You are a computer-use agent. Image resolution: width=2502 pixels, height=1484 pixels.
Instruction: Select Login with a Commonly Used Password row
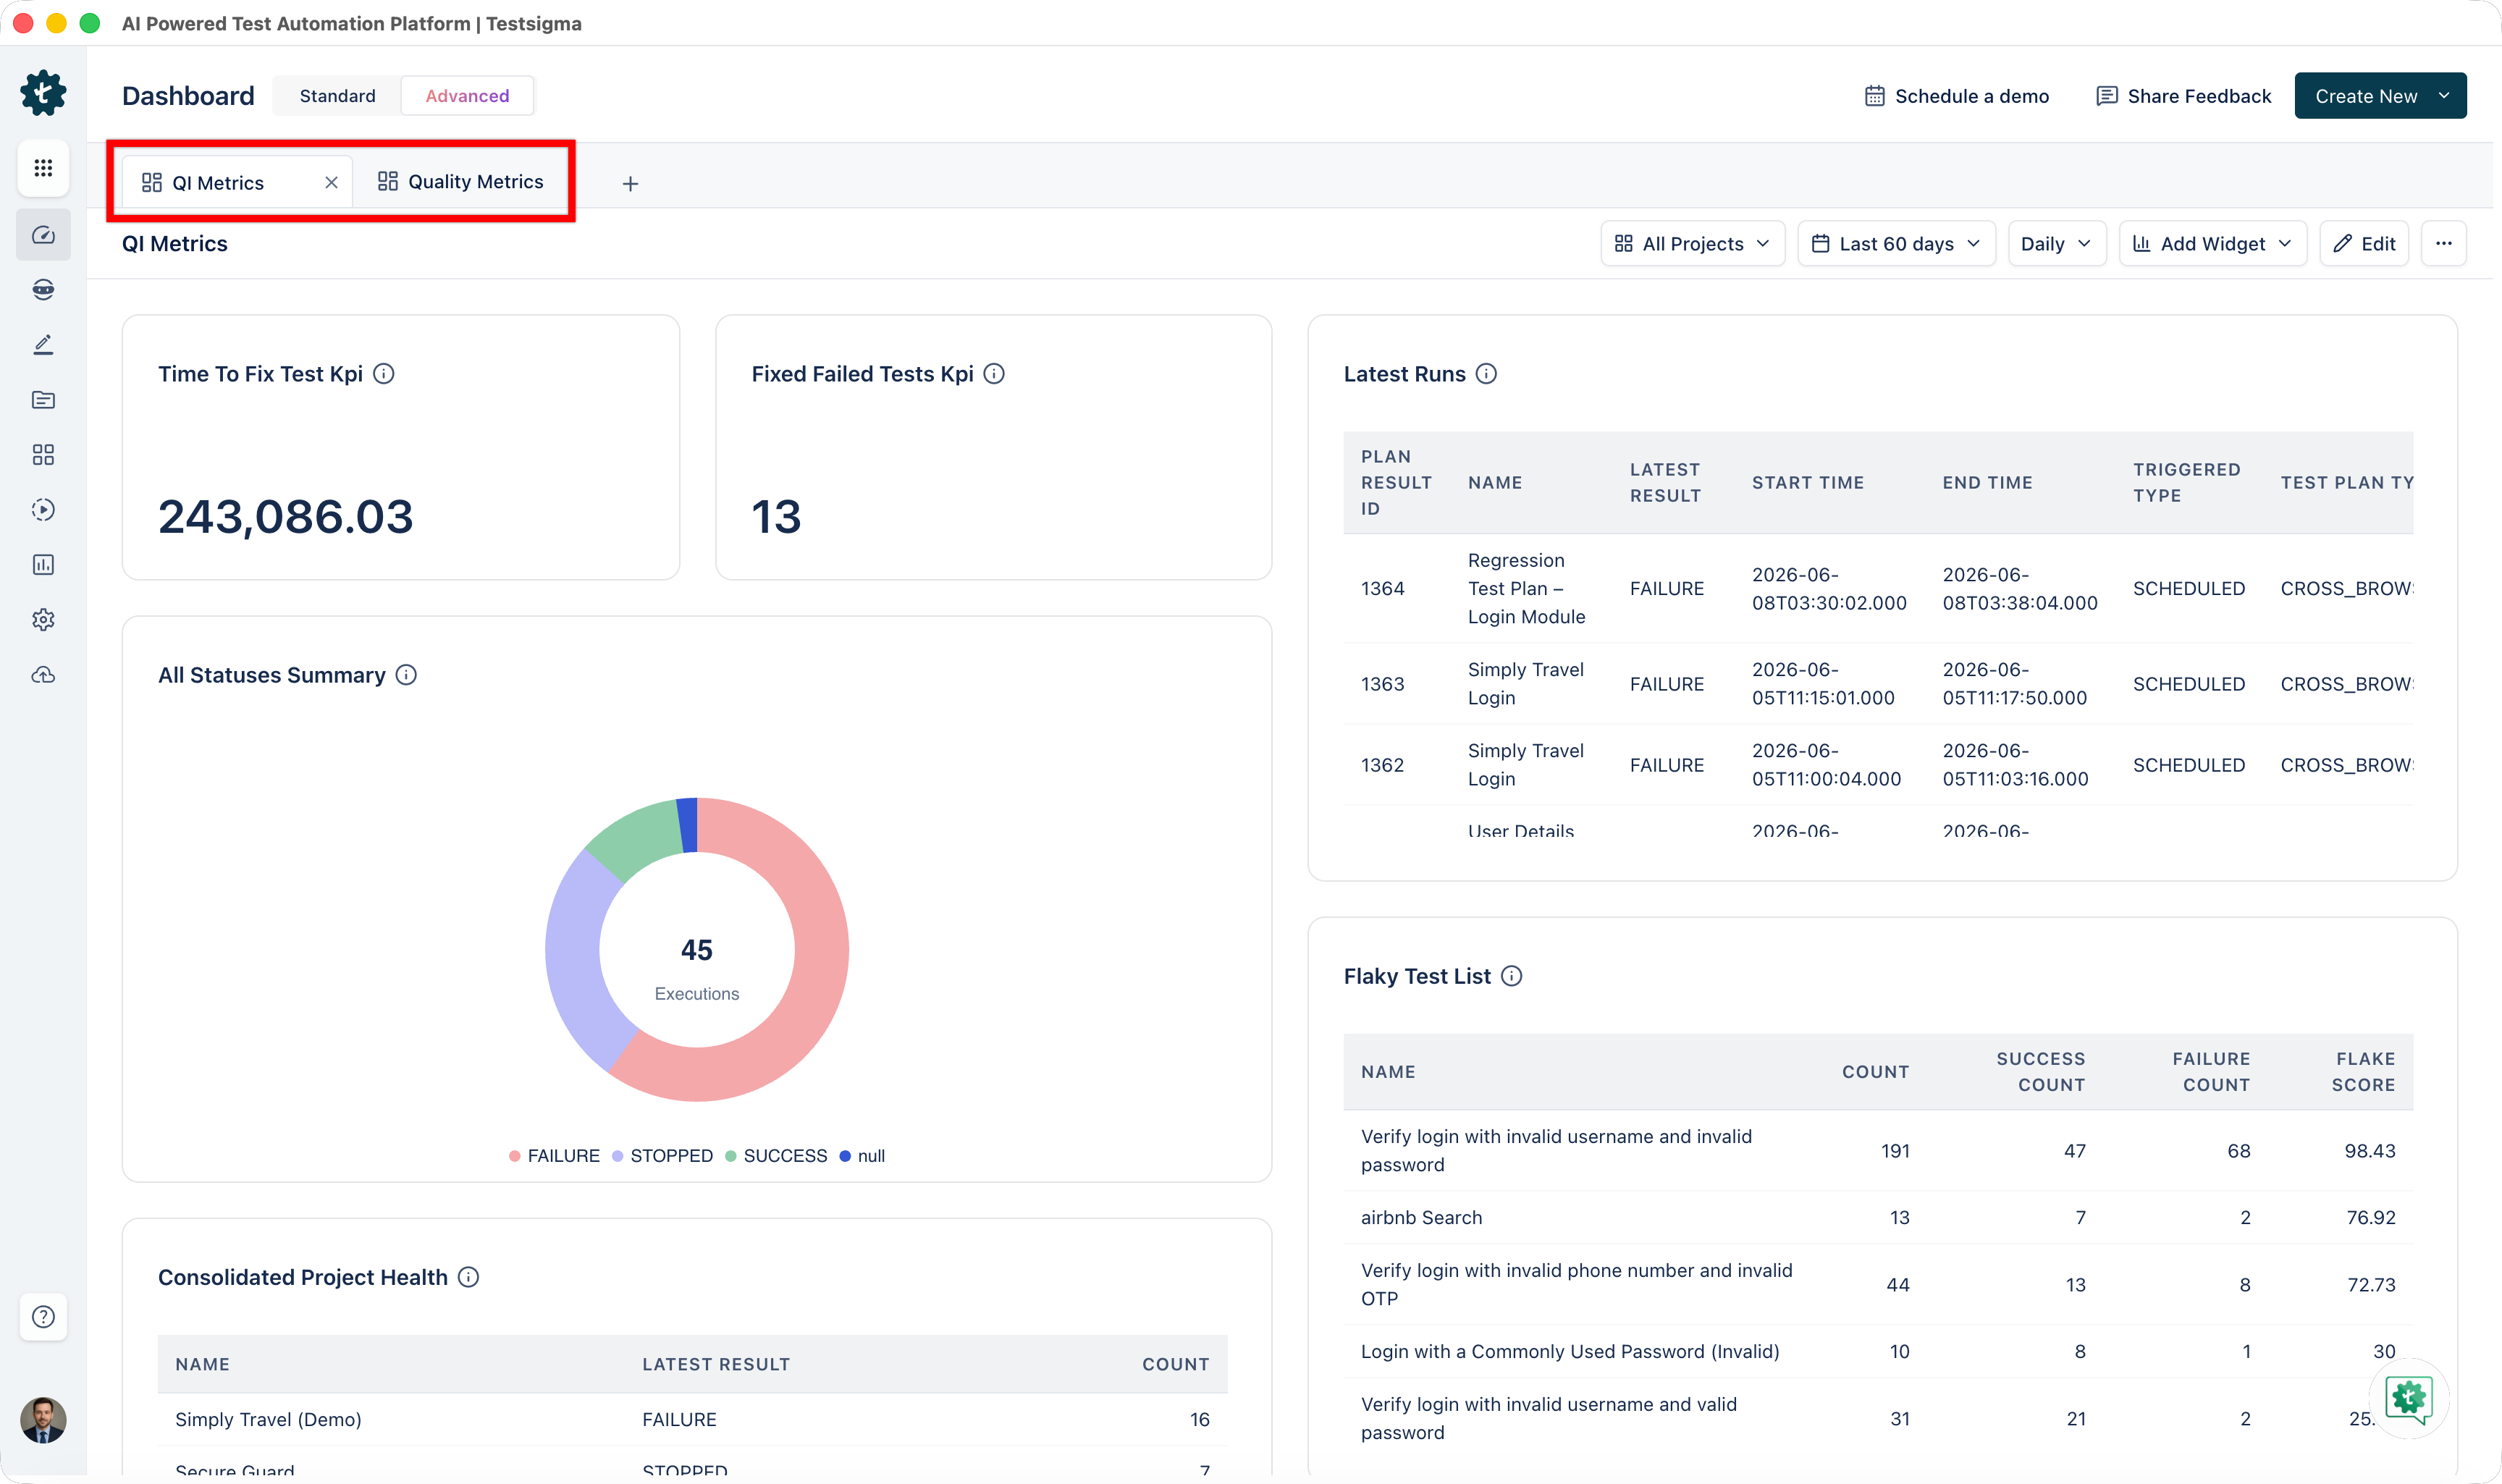point(1878,1352)
